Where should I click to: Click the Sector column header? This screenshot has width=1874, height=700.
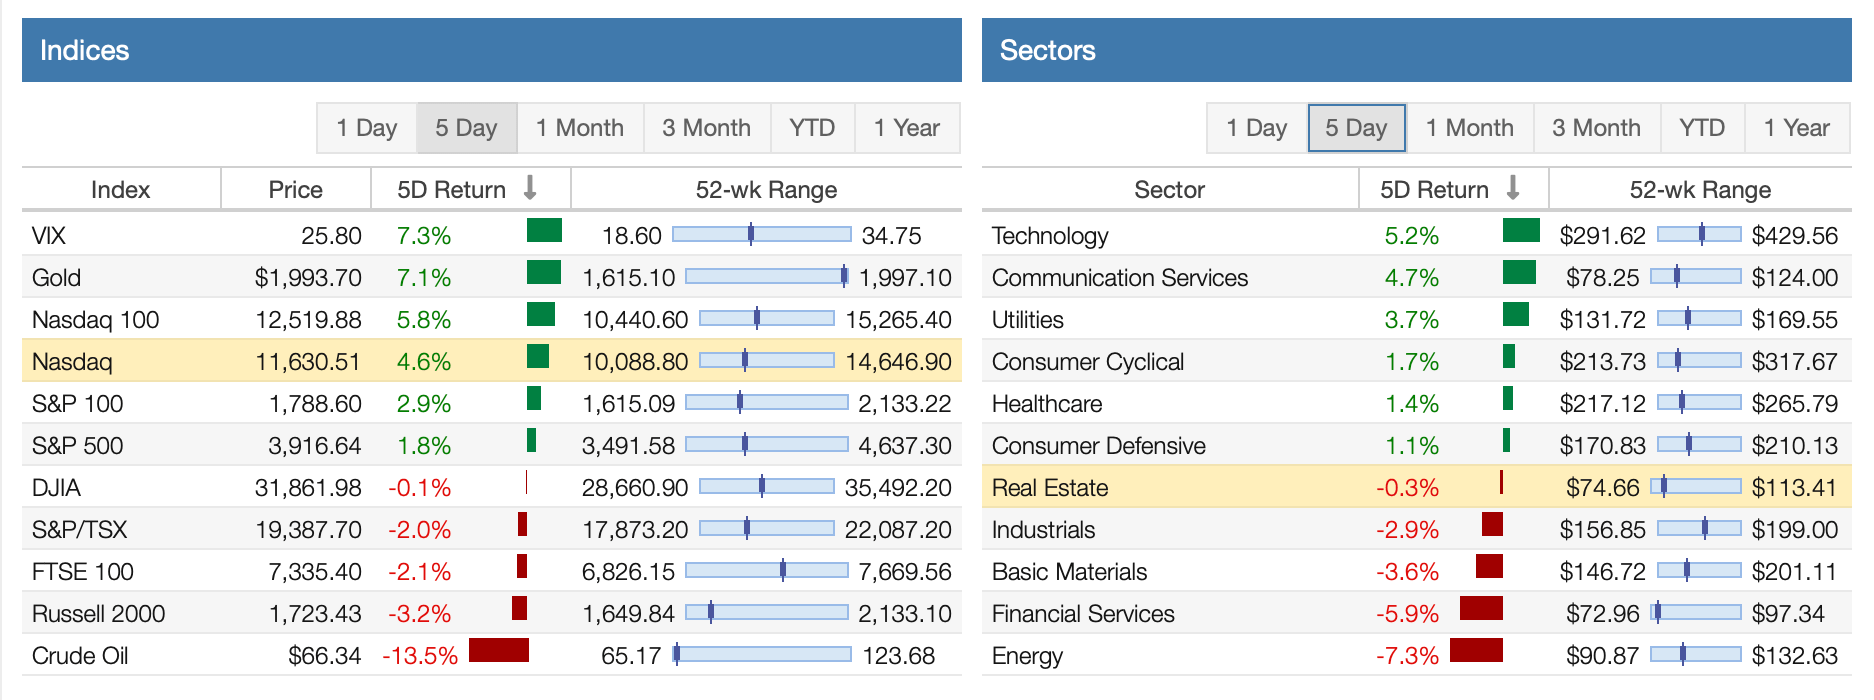(x=1170, y=189)
